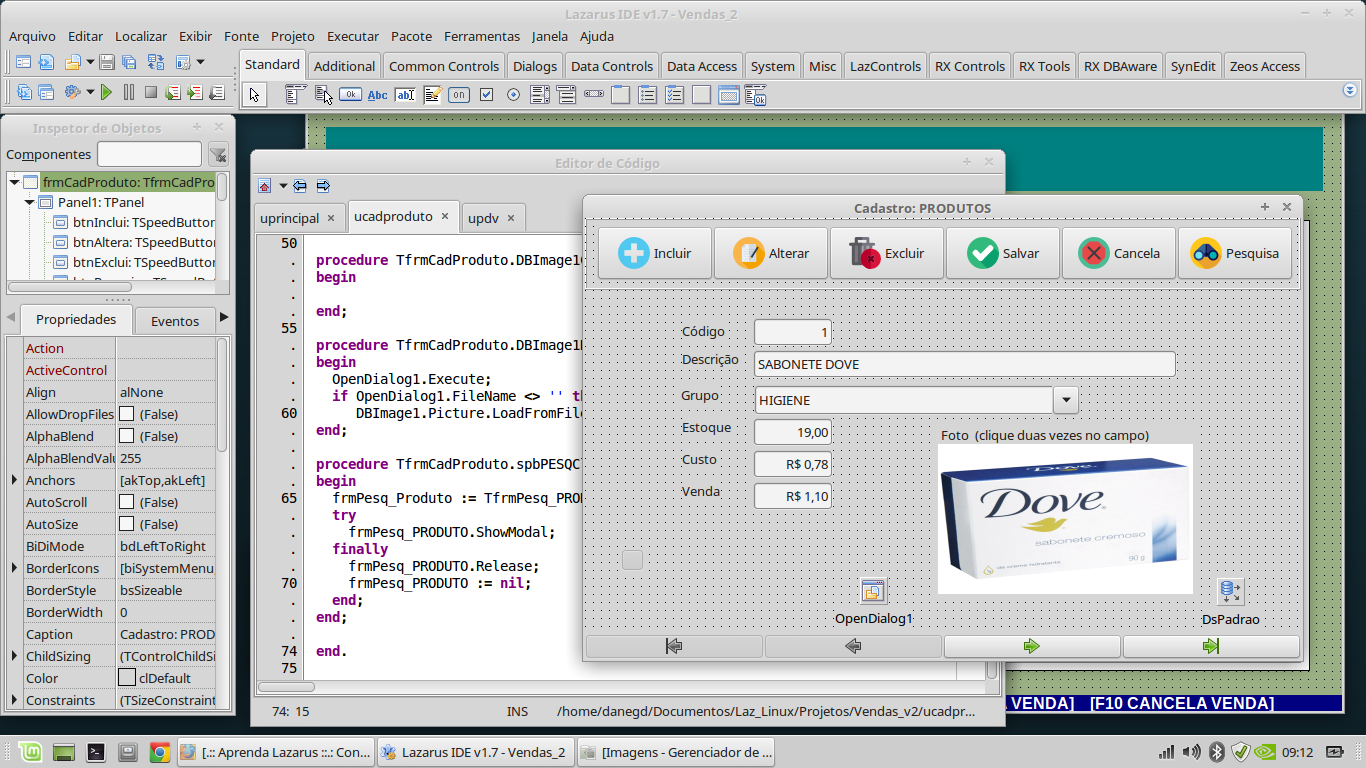
Task: Expand the Anchors property node
Action: pos(14,480)
